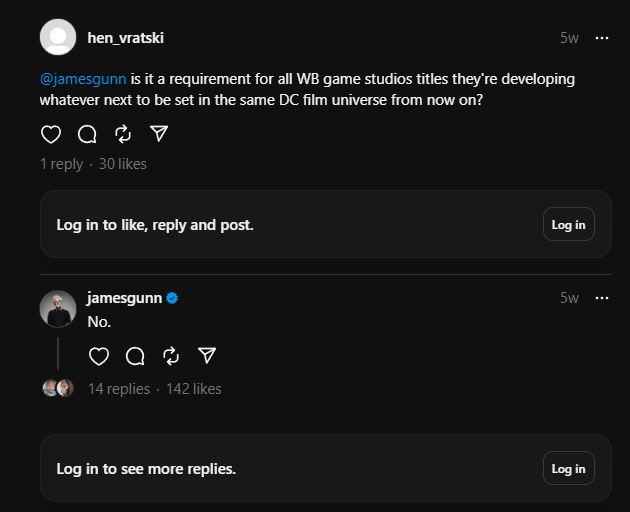Open hen_vratski username profile

(x=126, y=38)
